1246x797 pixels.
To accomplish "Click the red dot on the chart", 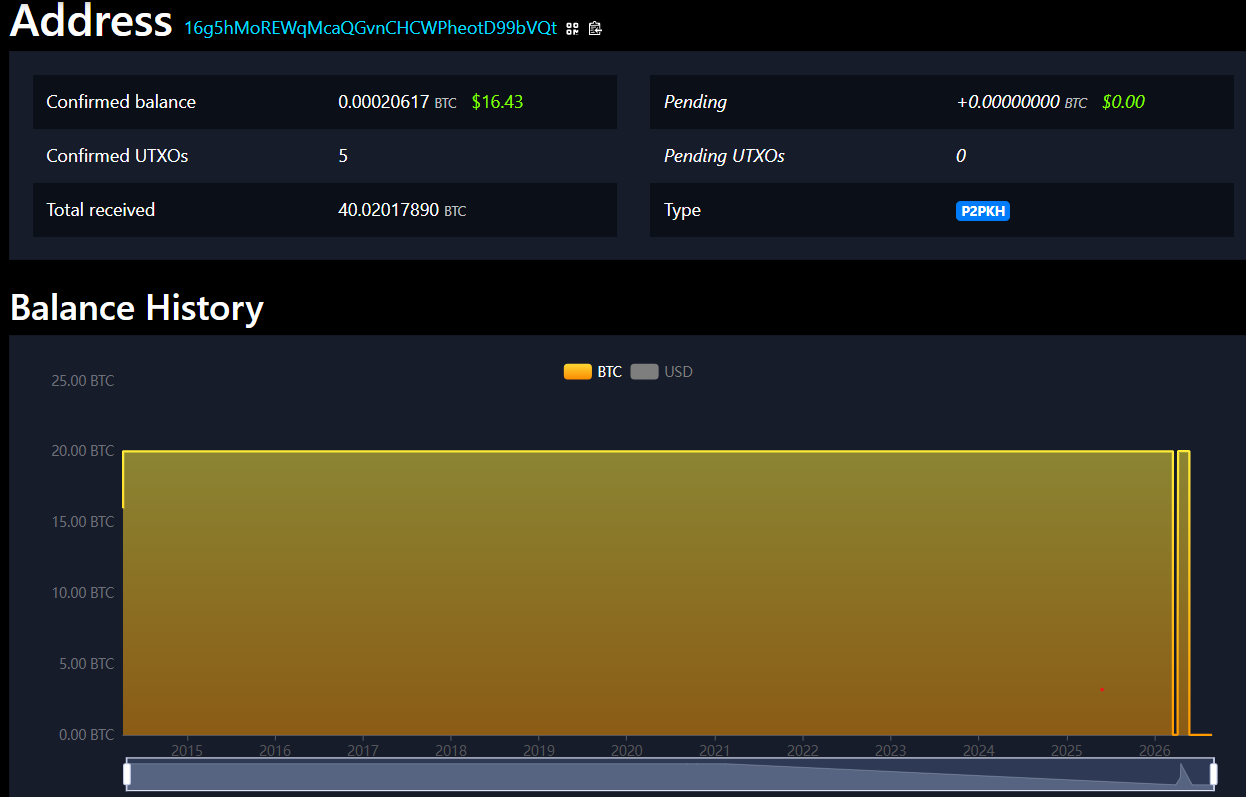I will 1102,690.
